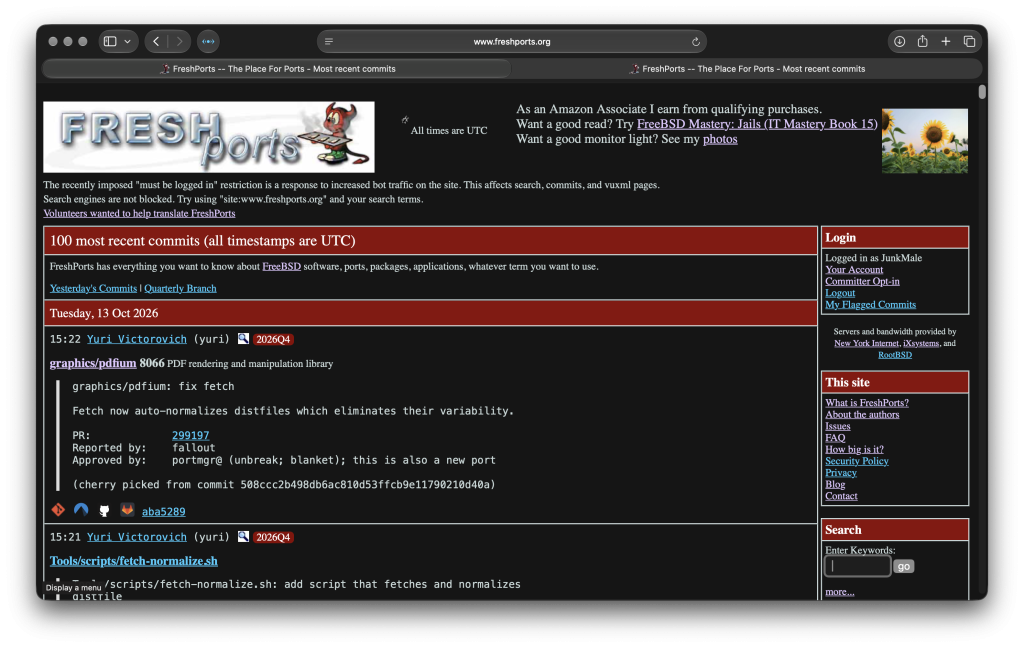Click the 2026Q4 badge on the 15:22 commit
The height and width of the screenshot is (648, 1024).
273,339
